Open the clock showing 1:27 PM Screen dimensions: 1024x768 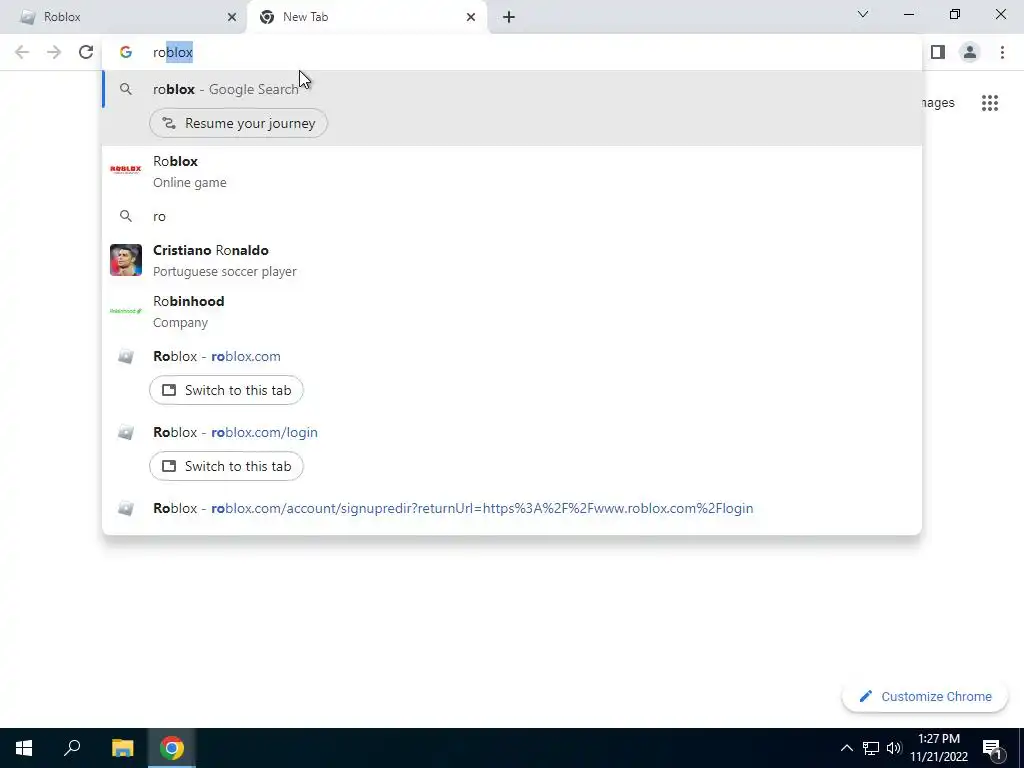(939, 748)
